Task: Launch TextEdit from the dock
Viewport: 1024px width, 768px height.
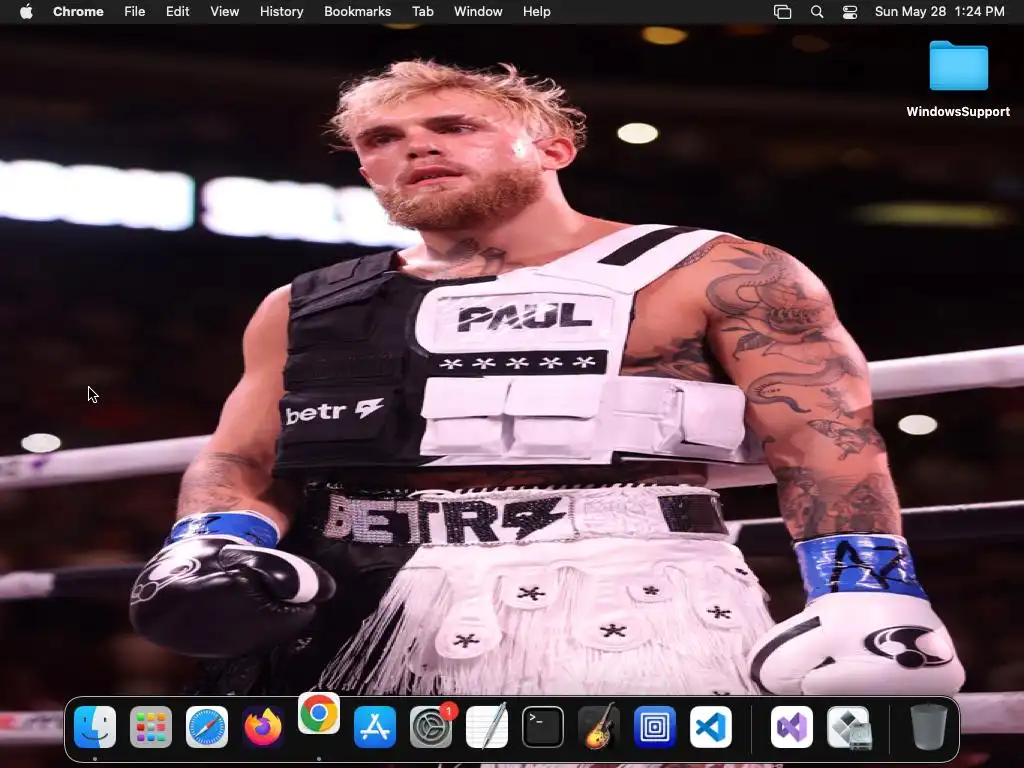Action: [x=487, y=727]
